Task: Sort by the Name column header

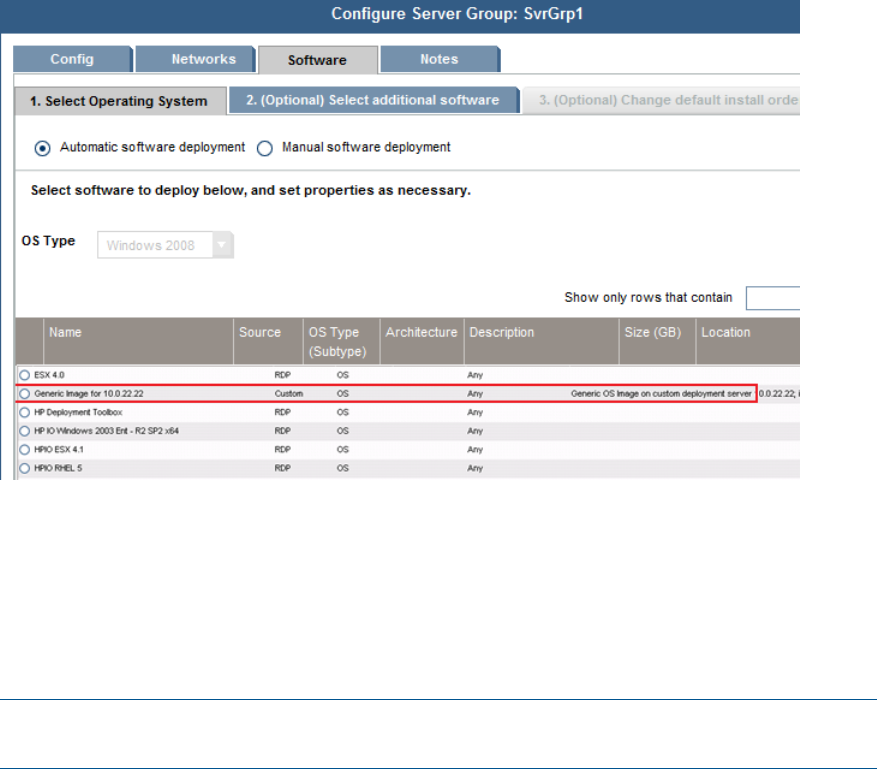Action: coord(65,332)
